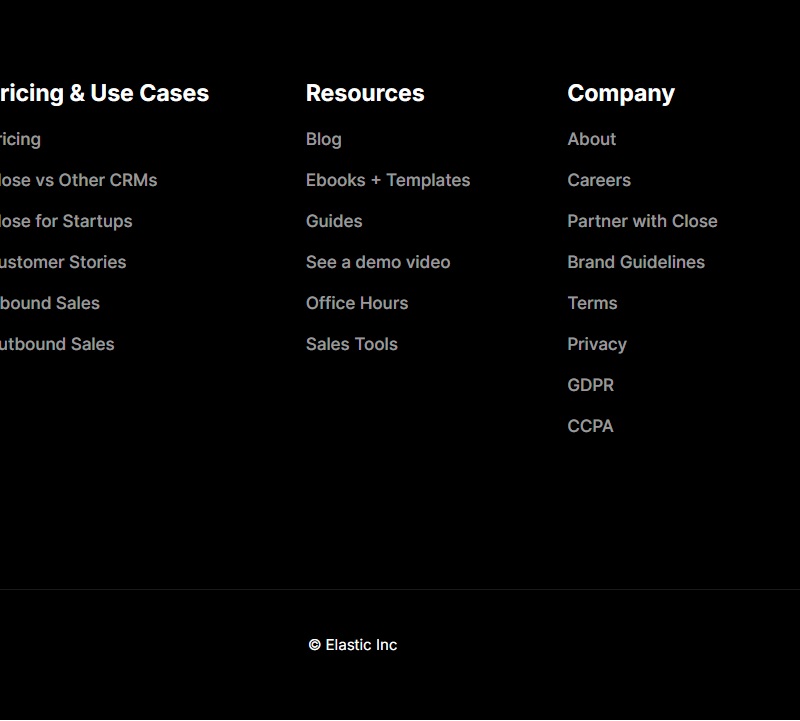Click Close vs Other CRMs link
This screenshot has width=800, height=721.
click(78, 180)
